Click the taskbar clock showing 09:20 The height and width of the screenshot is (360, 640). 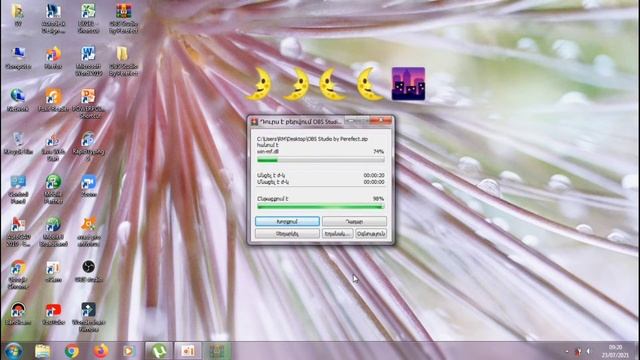coord(615,351)
